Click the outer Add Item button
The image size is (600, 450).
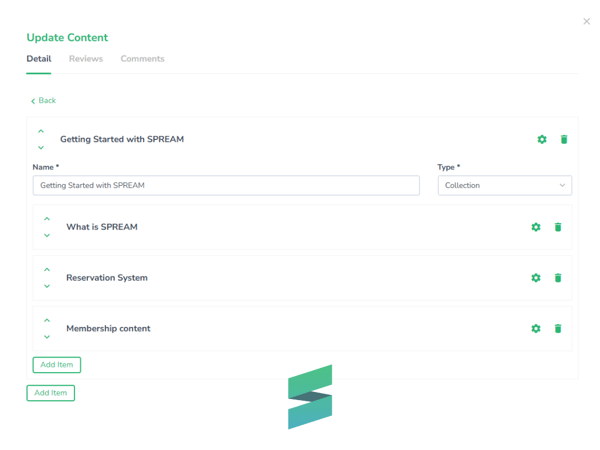(51, 393)
